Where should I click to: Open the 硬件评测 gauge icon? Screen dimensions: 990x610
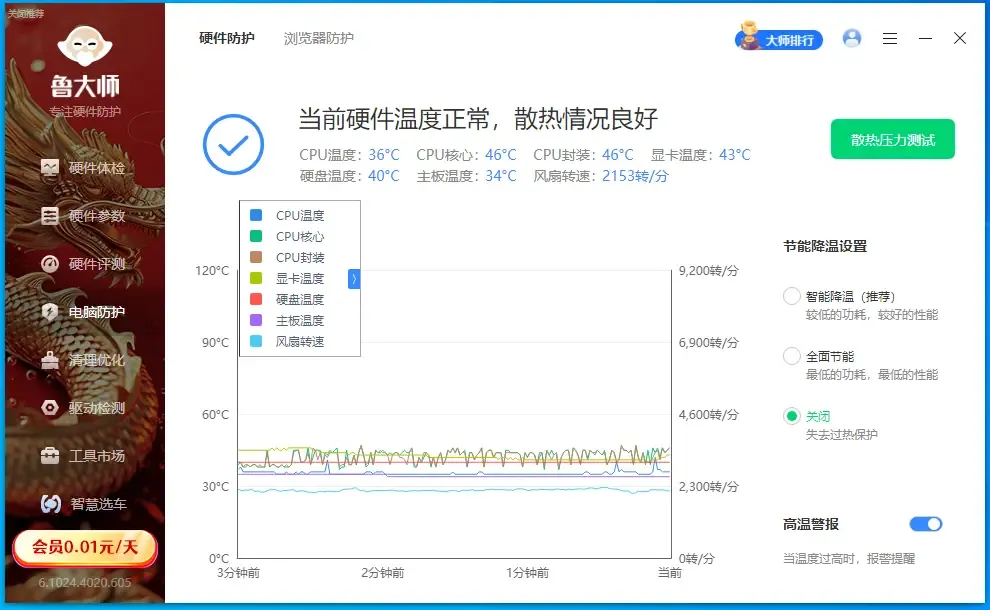[50, 264]
